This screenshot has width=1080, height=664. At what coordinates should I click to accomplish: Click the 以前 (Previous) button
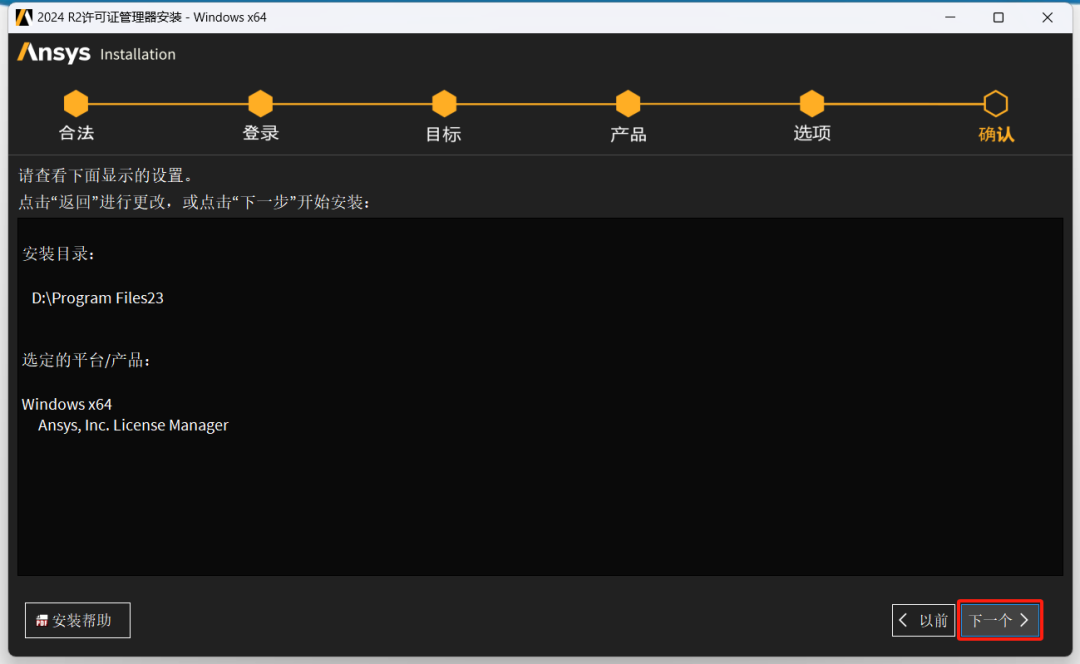(x=923, y=620)
